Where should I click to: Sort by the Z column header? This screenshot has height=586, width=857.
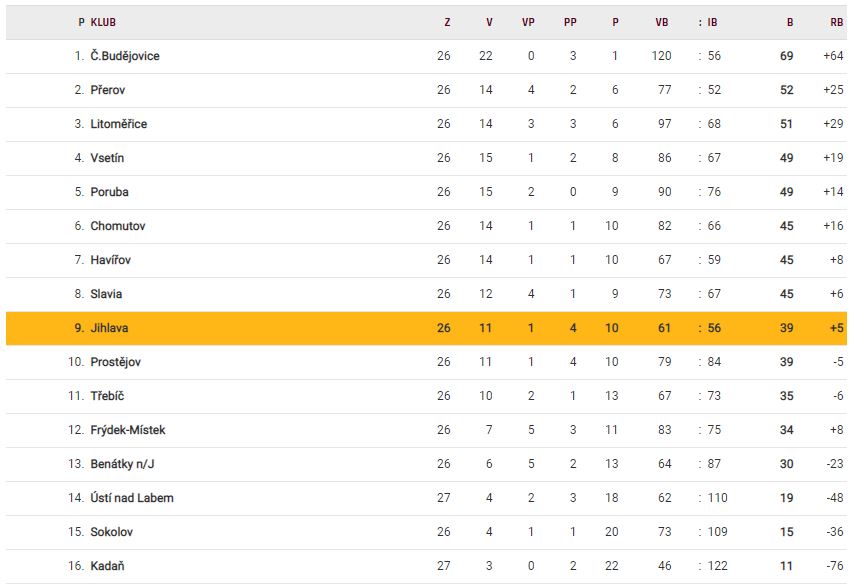(x=447, y=22)
